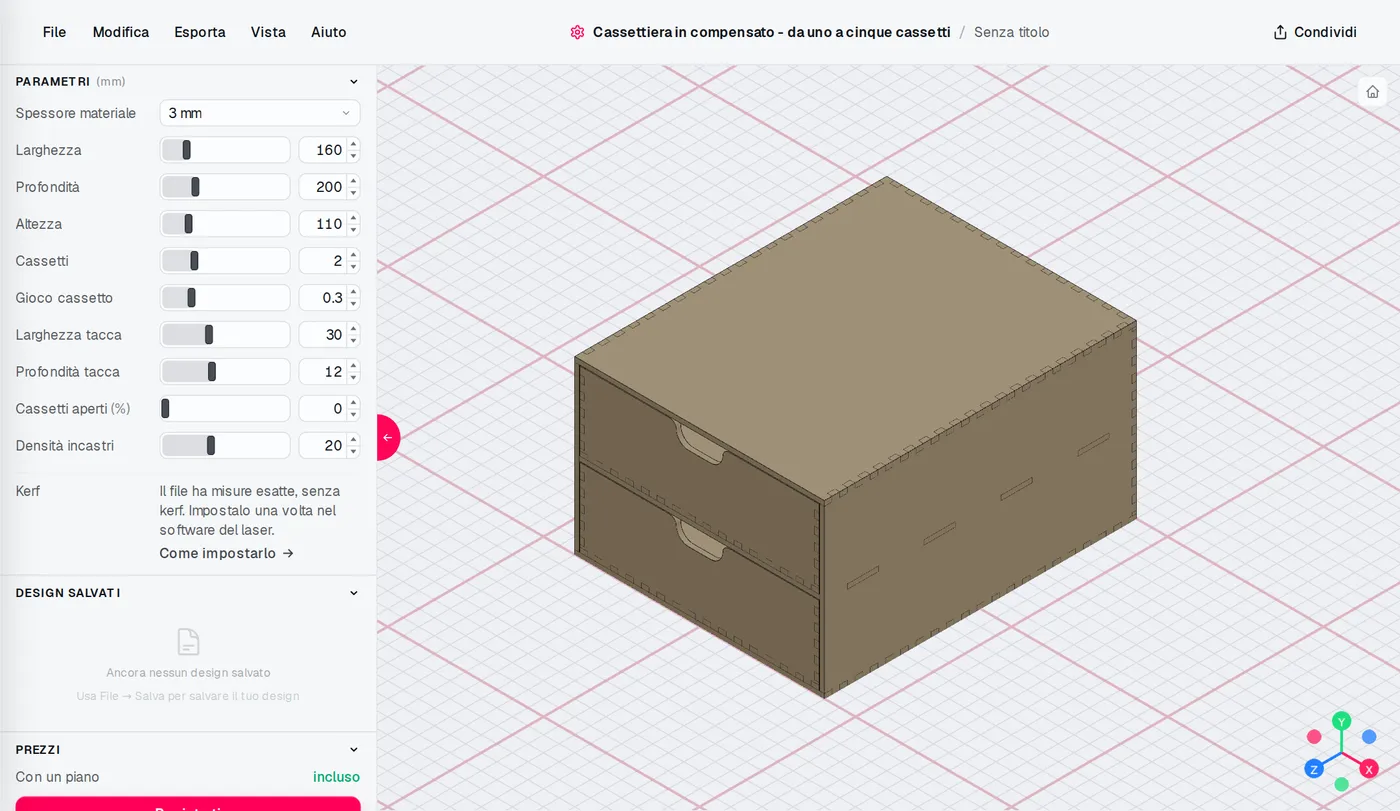The image size is (1400, 811).
Task: Click the green 'incluso' price label
Action: tap(336, 777)
